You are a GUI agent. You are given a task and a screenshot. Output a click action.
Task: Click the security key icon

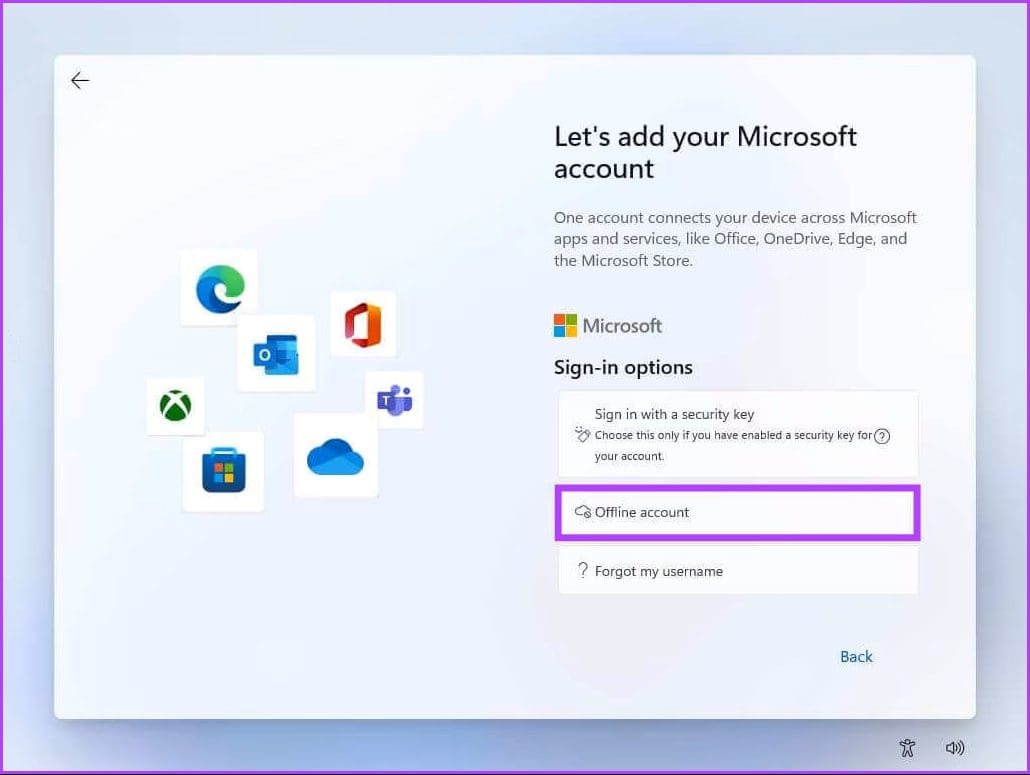click(583, 434)
